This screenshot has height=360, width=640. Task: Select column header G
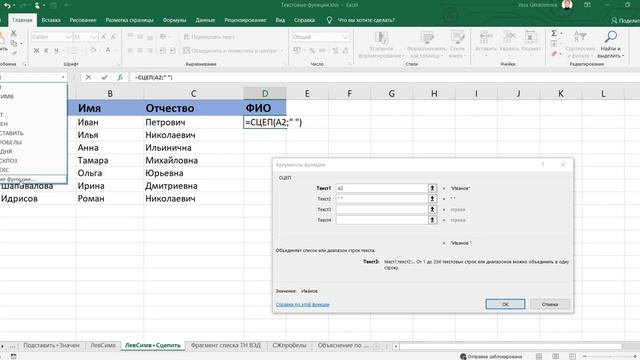(391, 93)
